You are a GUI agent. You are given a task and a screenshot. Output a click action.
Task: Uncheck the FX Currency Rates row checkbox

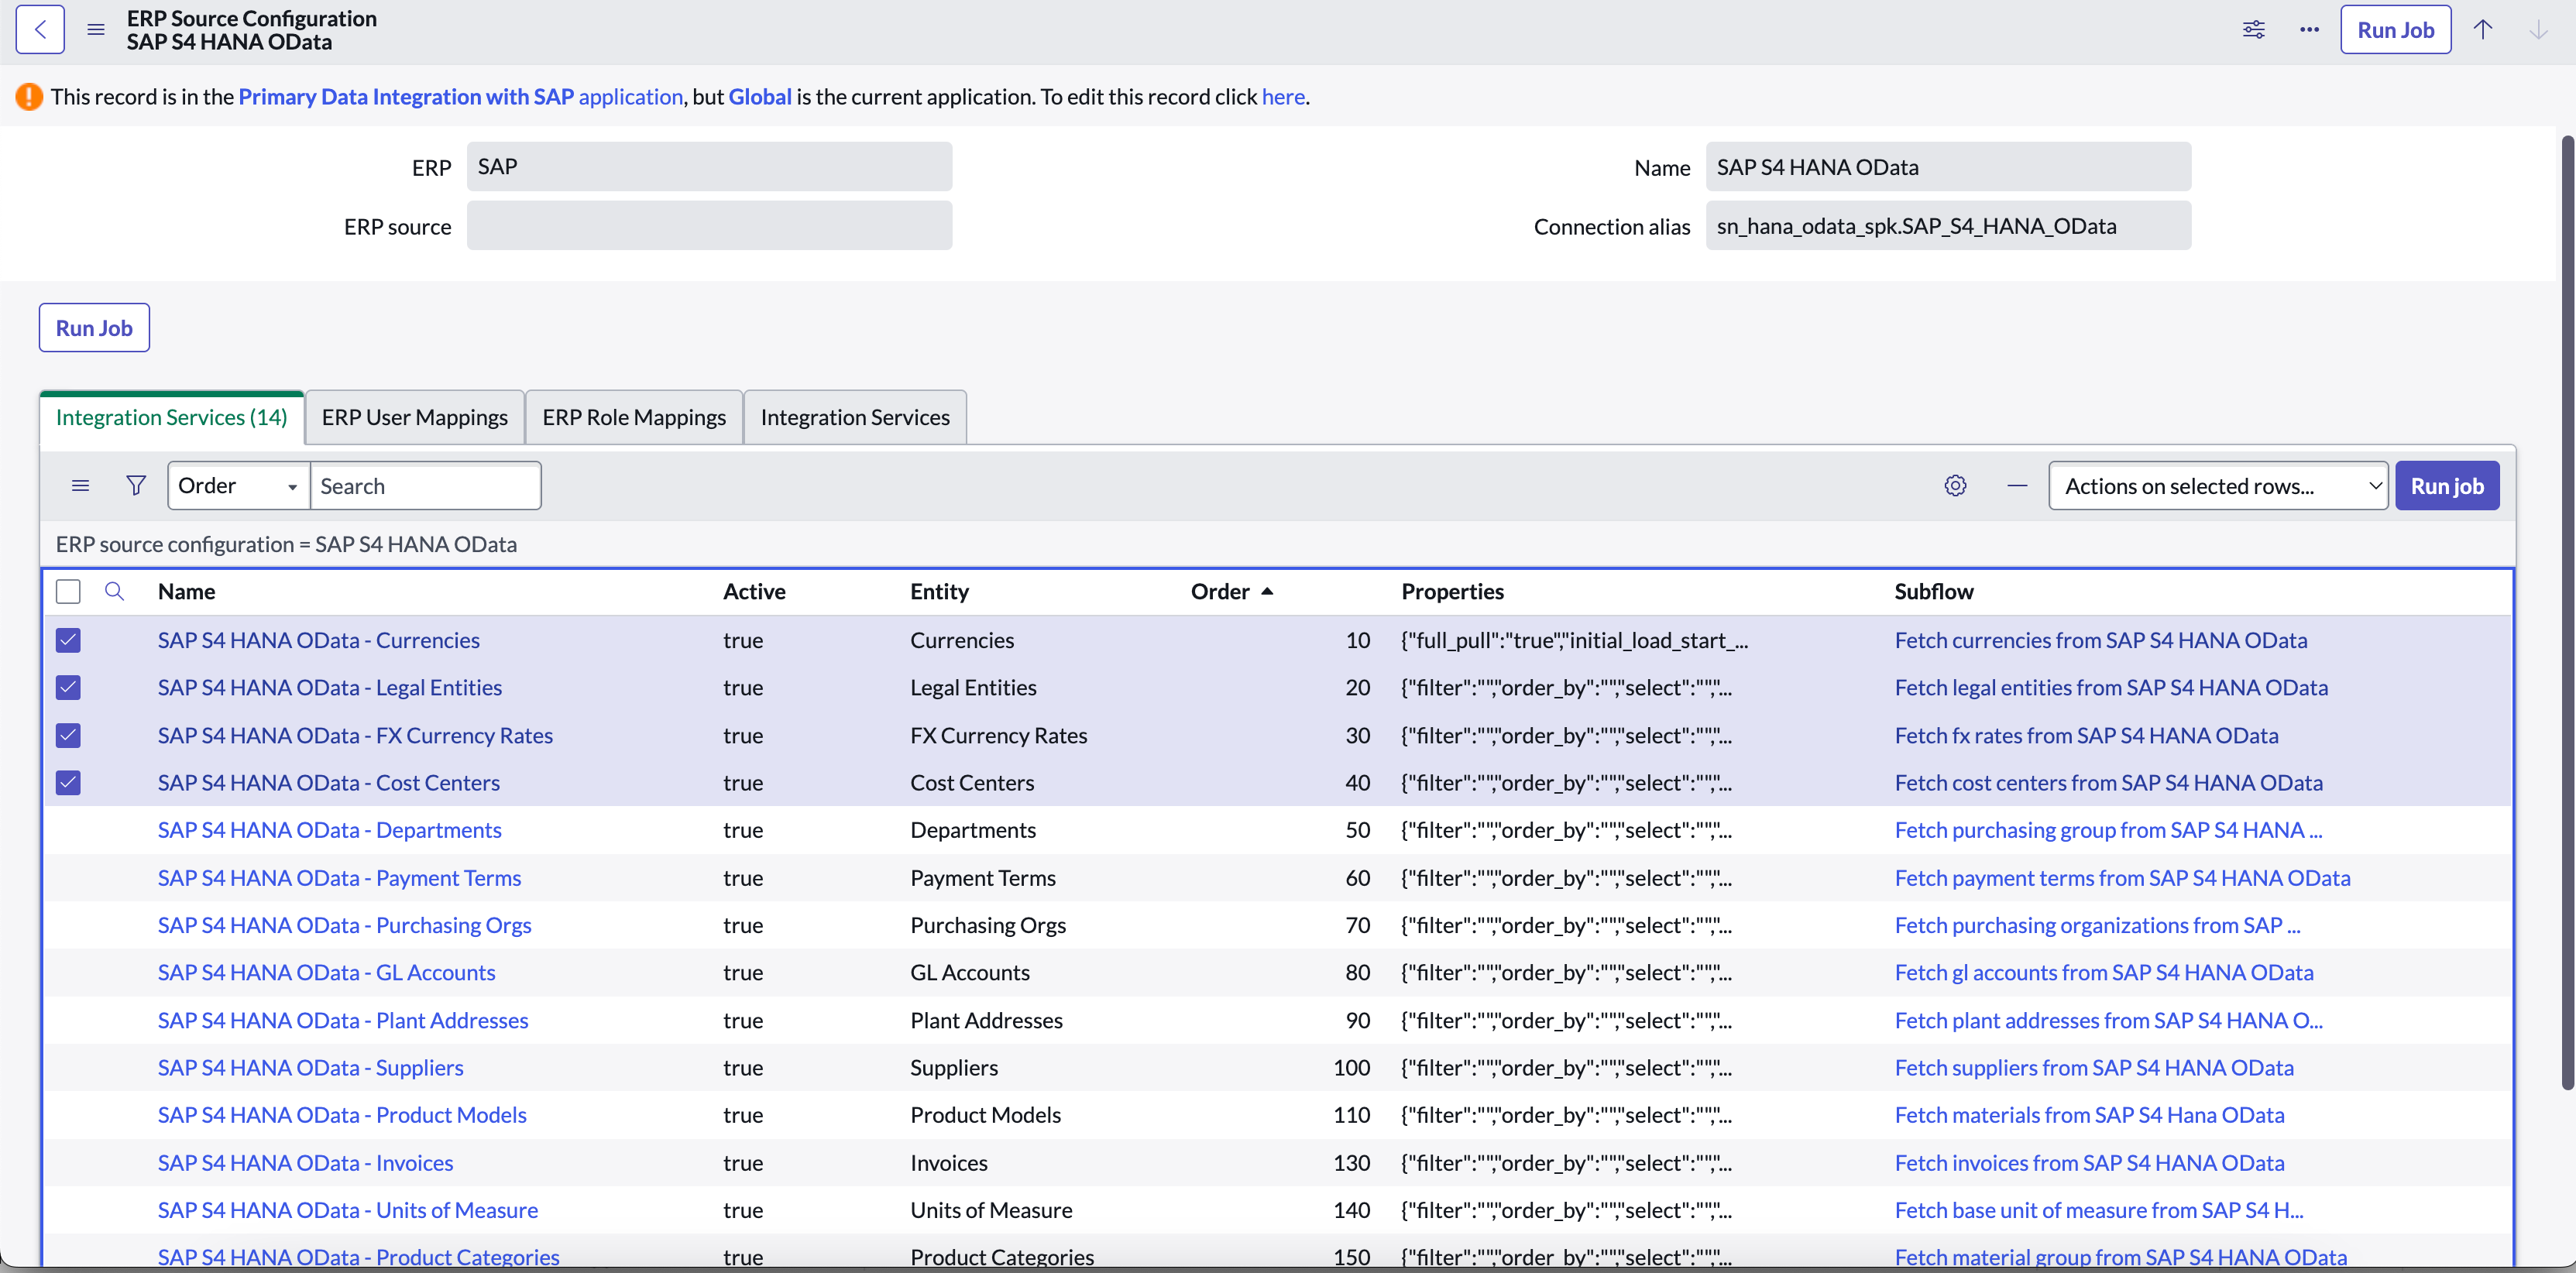click(68, 736)
